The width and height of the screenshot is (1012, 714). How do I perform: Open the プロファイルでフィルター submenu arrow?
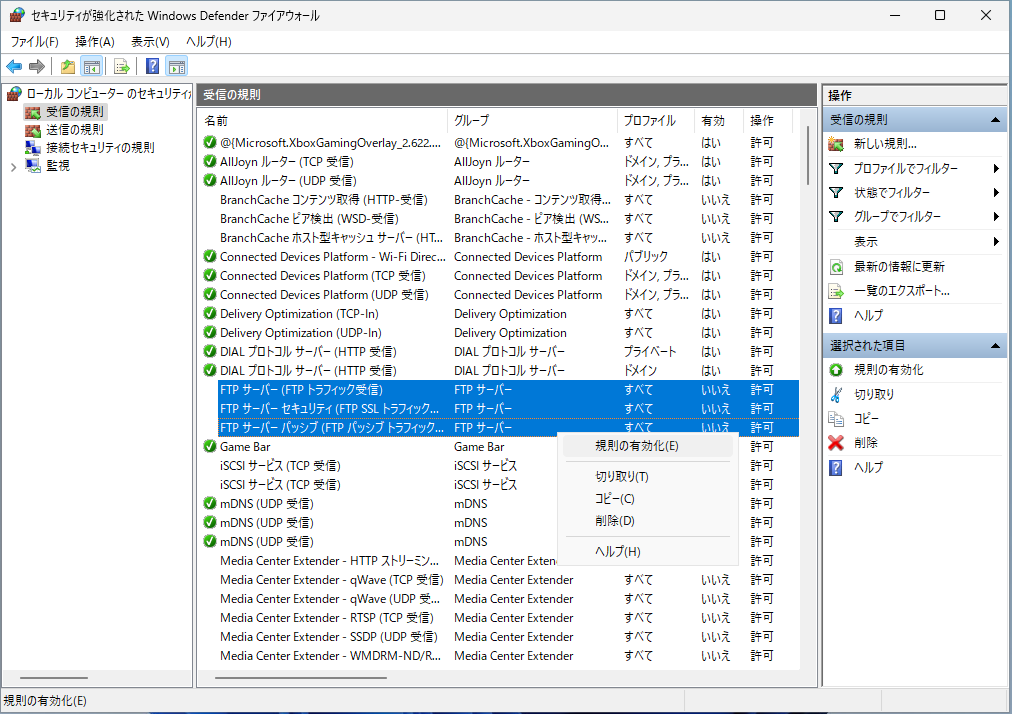[997, 168]
